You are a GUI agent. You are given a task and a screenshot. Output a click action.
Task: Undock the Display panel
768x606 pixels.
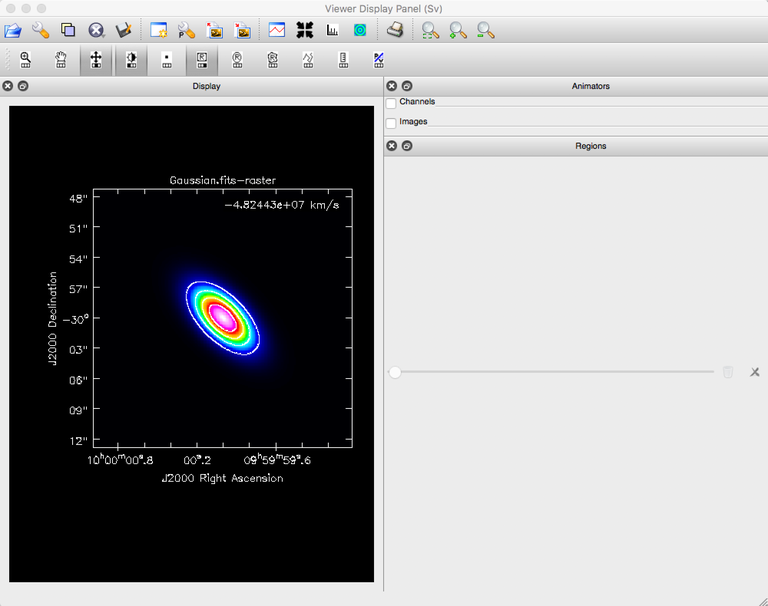click(x=23, y=86)
